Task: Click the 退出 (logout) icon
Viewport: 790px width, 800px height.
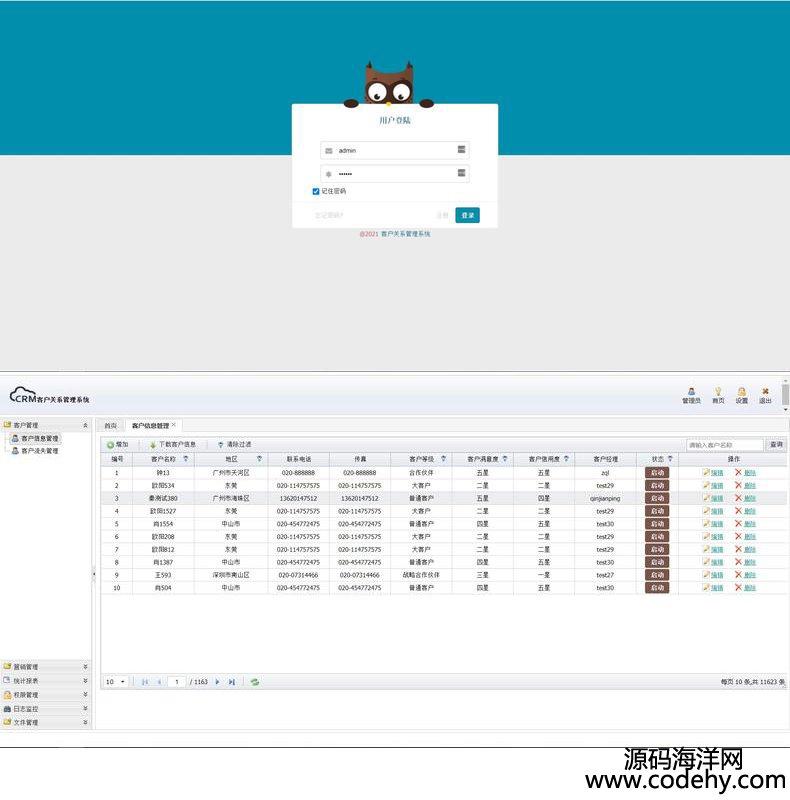Action: [x=765, y=392]
